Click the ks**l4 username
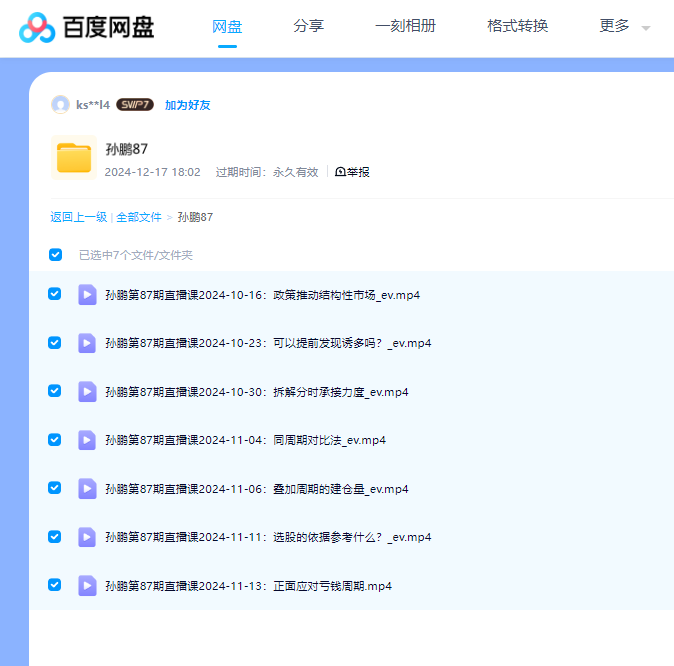Viewport: 674px width, 666px height. coord(93,105)
